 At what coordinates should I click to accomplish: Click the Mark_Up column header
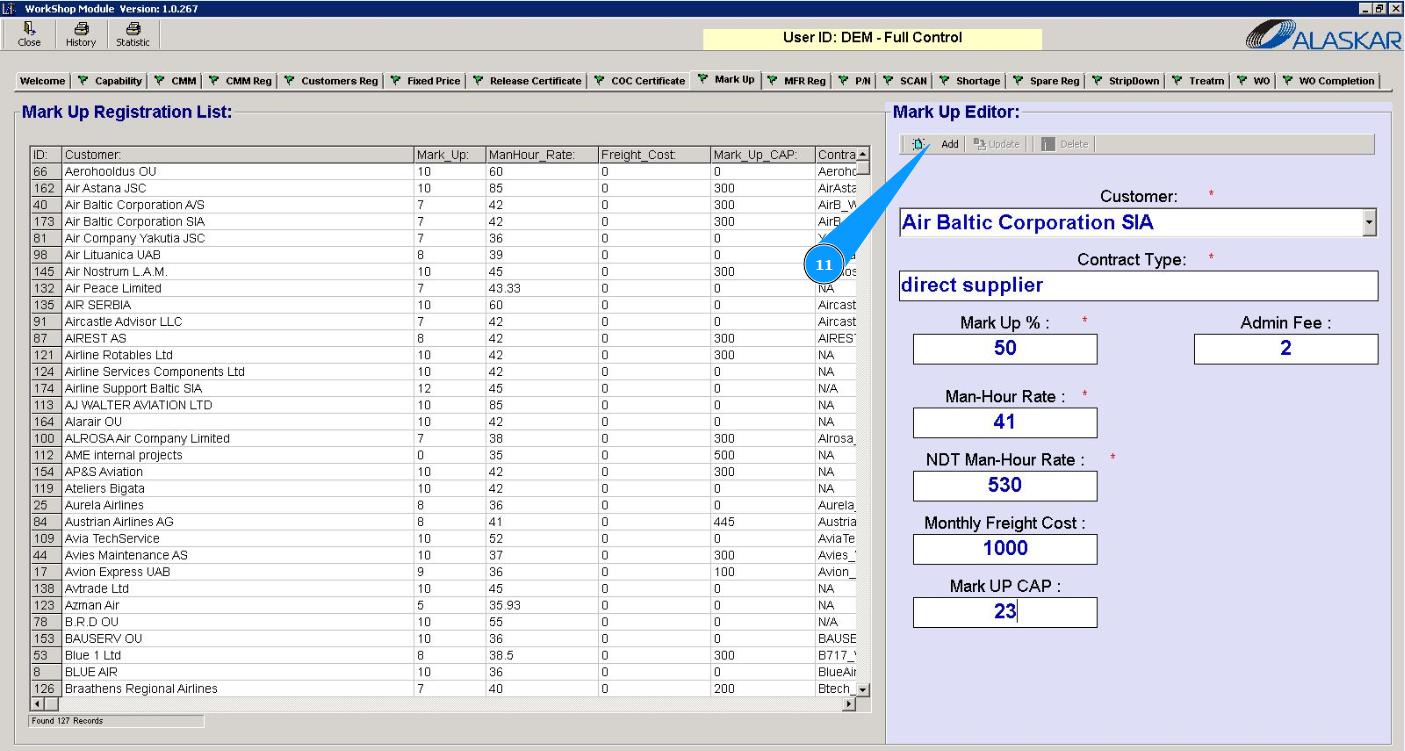[x=450, y=155]
